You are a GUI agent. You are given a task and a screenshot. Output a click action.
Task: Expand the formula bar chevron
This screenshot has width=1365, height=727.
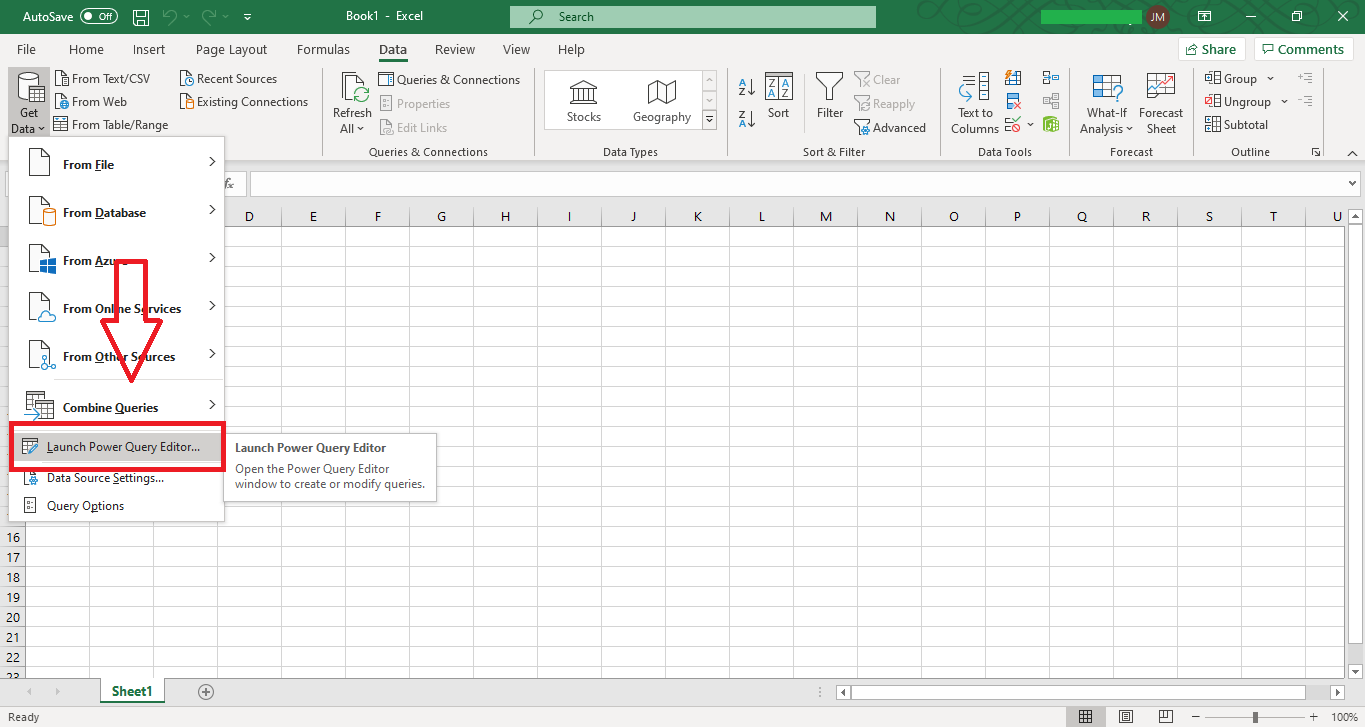click(x=1353, y=184)
